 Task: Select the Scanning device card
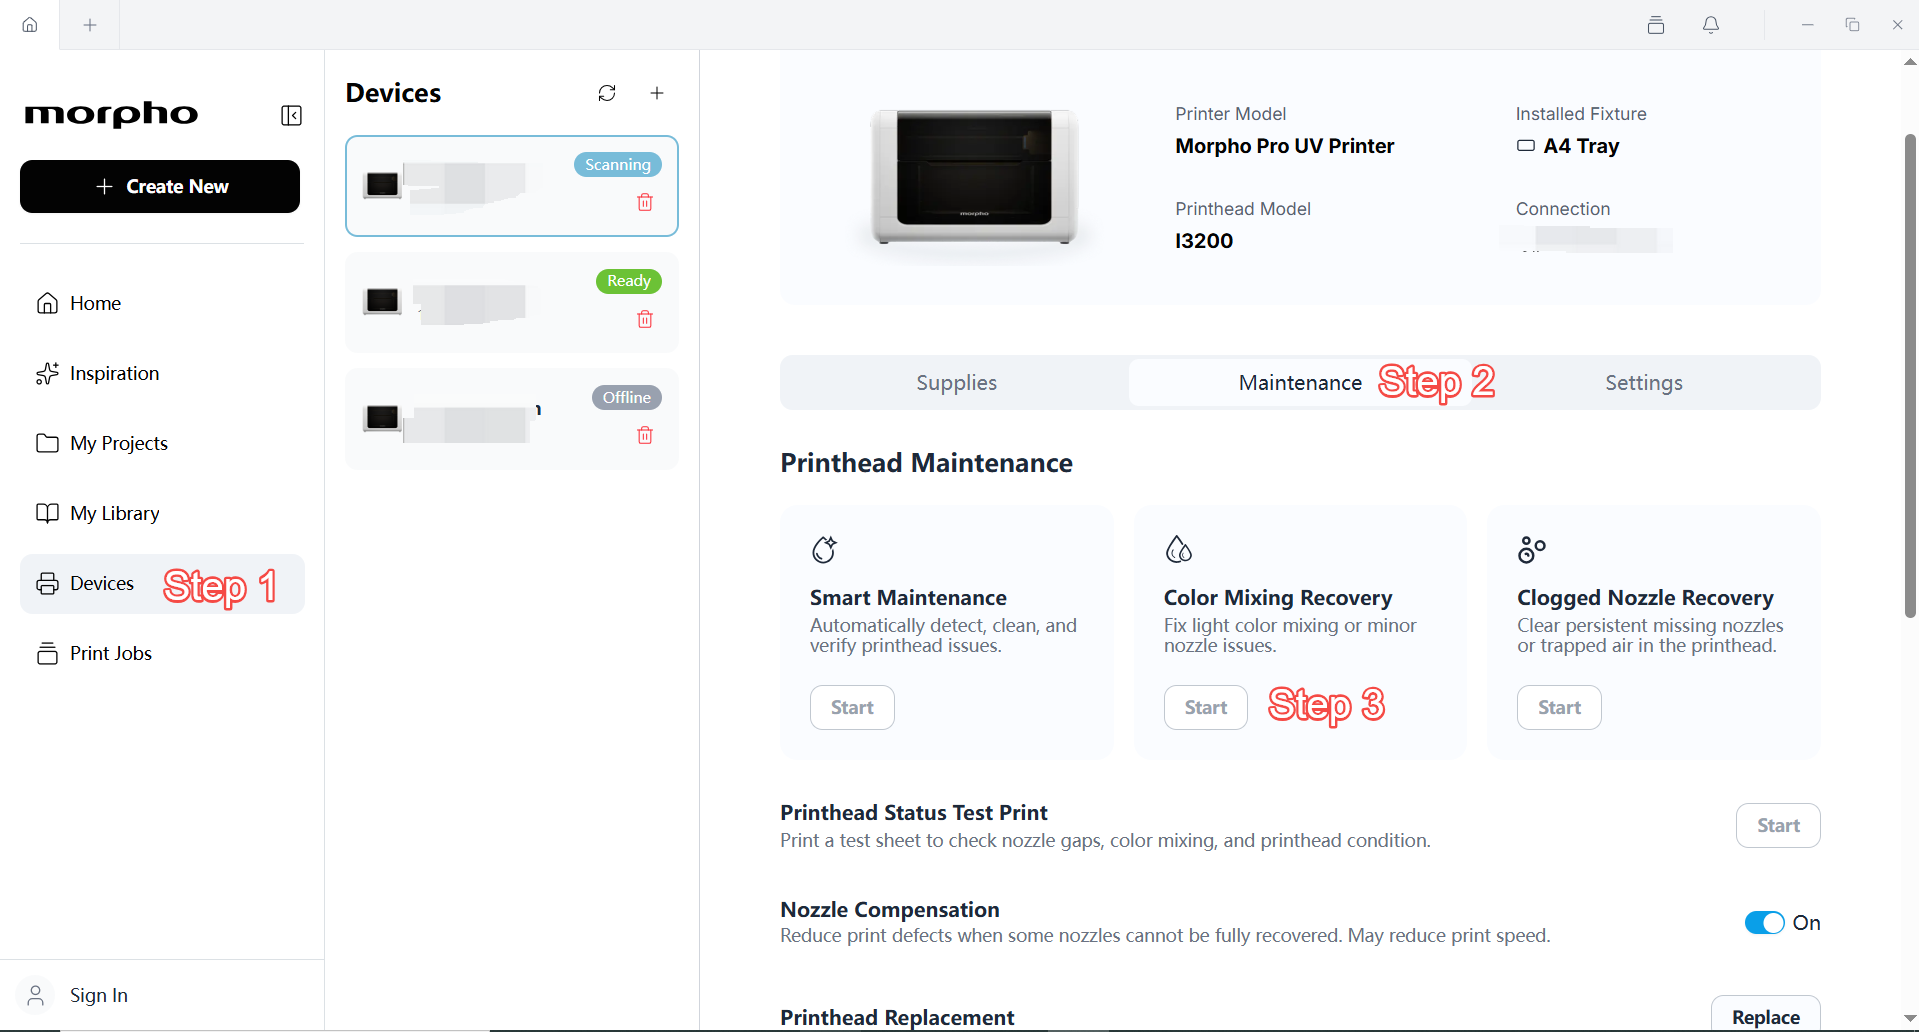(x=512, y=186)
